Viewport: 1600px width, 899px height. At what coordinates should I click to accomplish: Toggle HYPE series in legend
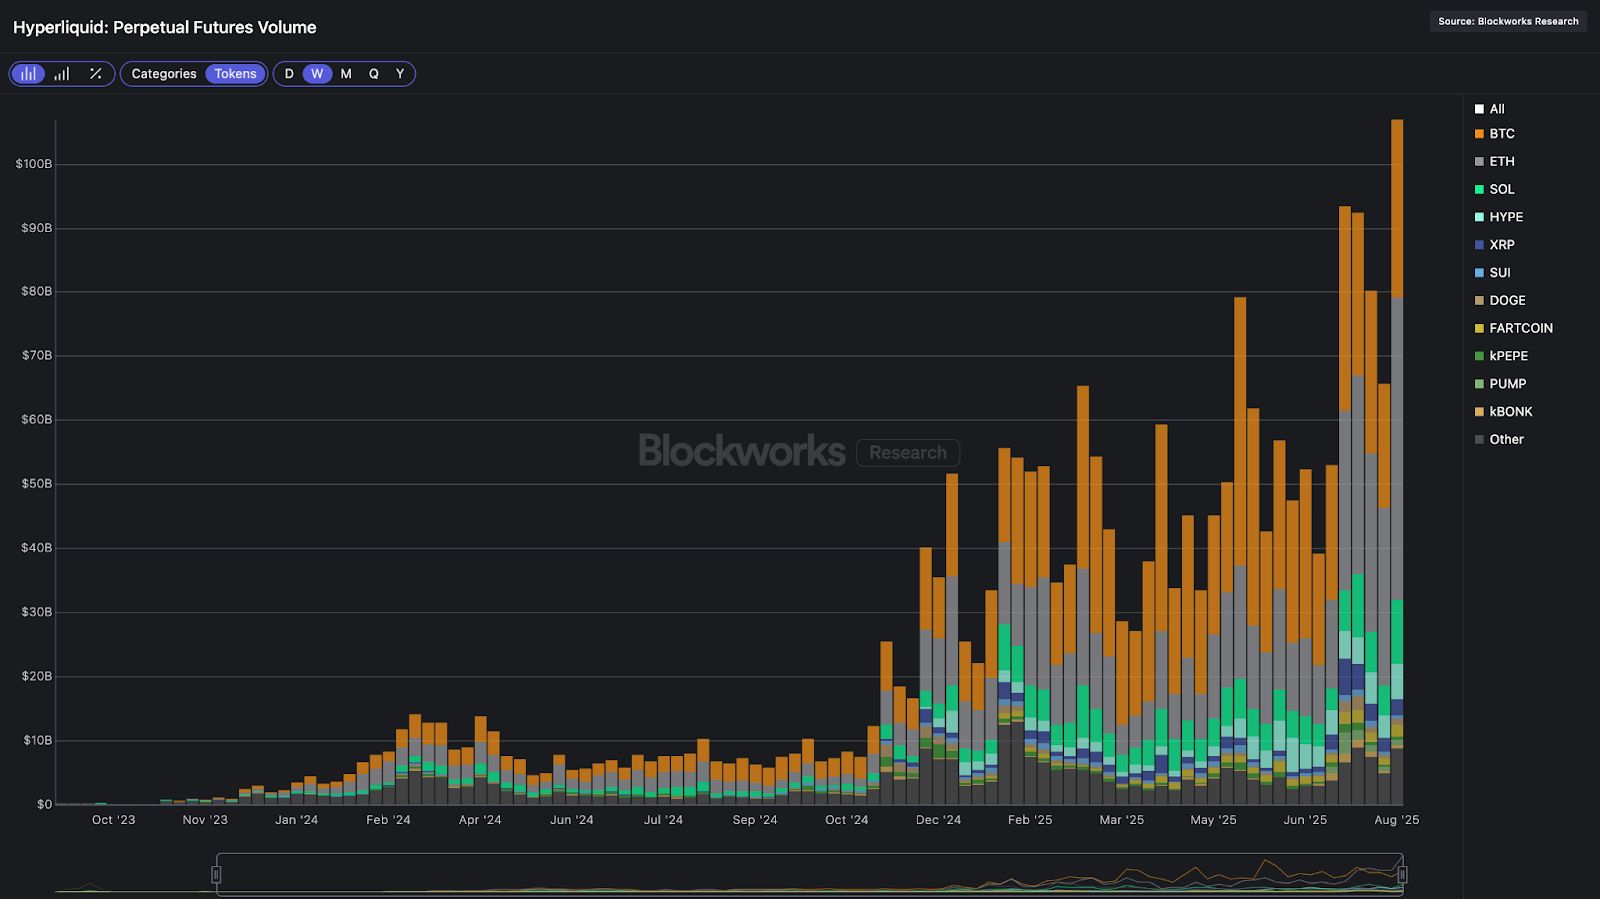pos(1498,217)
